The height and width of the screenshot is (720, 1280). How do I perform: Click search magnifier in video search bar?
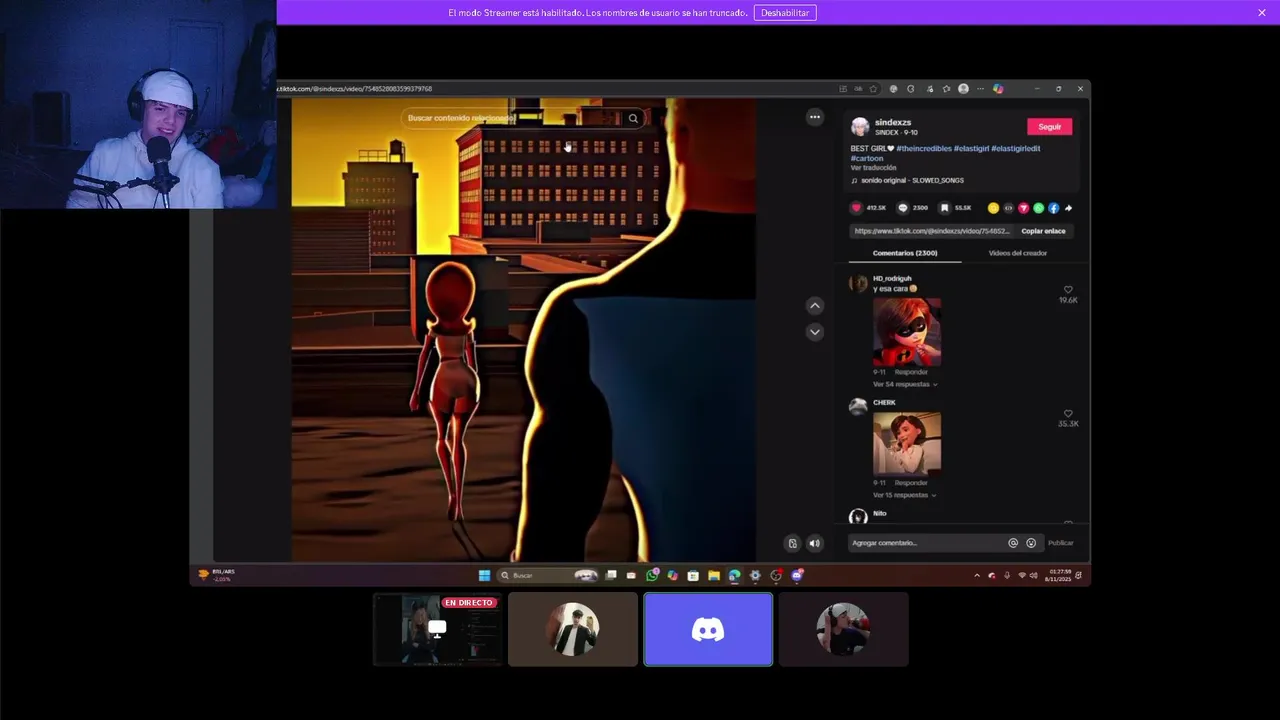(x=633, y=118)
